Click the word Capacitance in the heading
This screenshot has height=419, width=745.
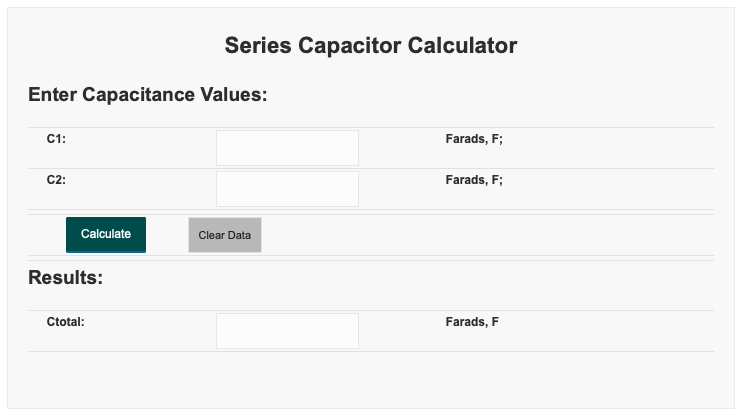pos(138,95)
